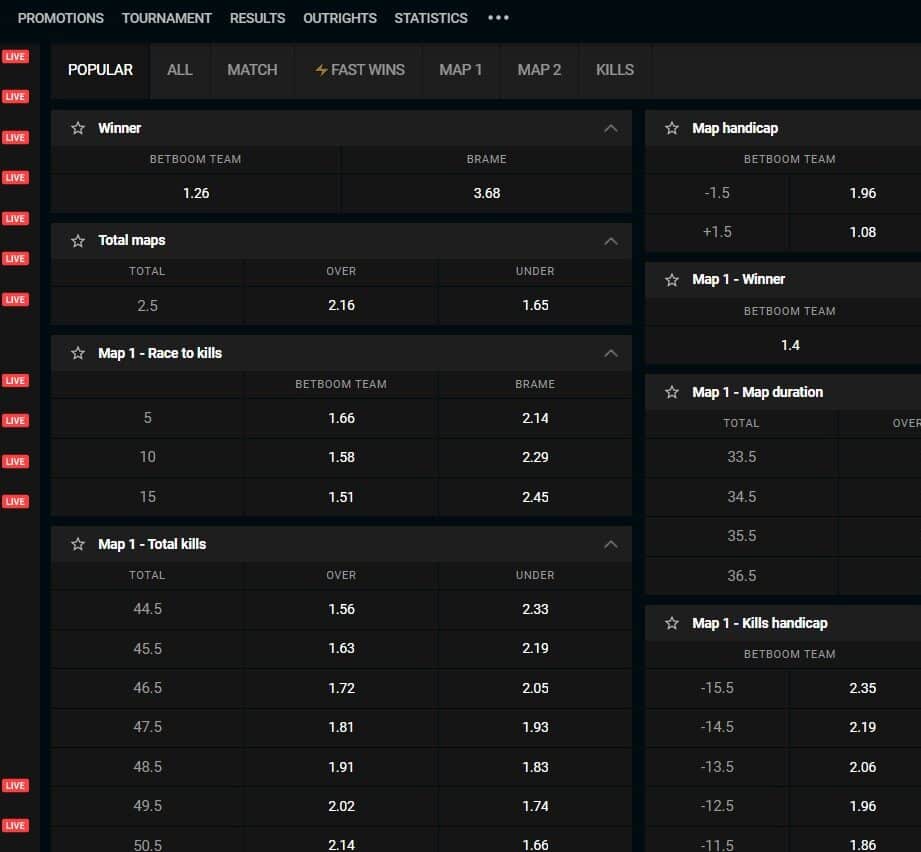Viewport: 921px width, 852px height.
Task: Favorite the Map 1 - Winner market
Action: tap(672, 280)
